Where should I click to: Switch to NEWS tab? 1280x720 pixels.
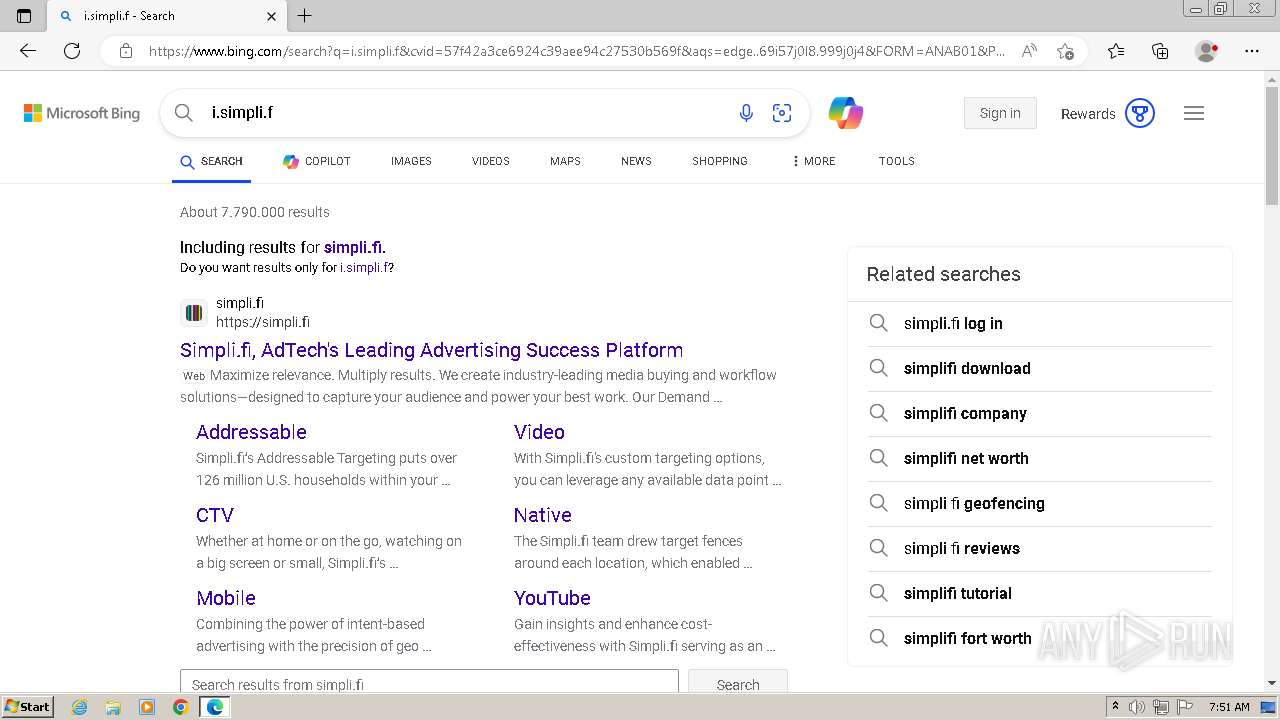(636, 161)
